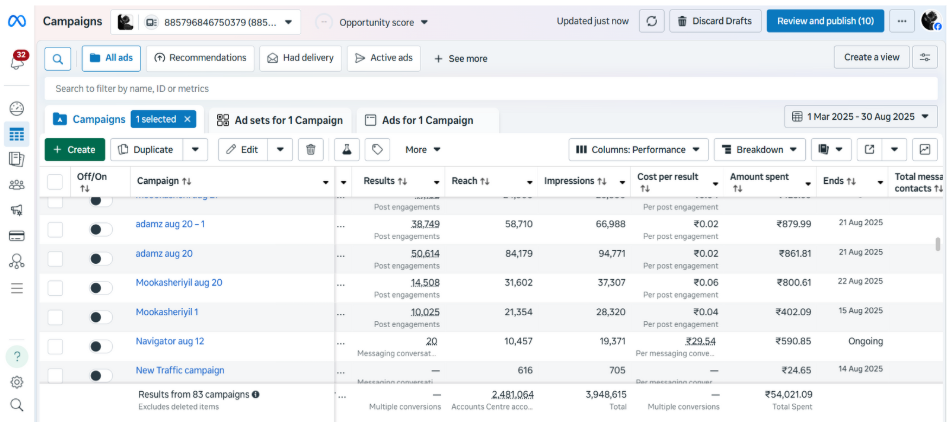Switch to Ad sets for 1 Campaign tab

pos(280,120)
